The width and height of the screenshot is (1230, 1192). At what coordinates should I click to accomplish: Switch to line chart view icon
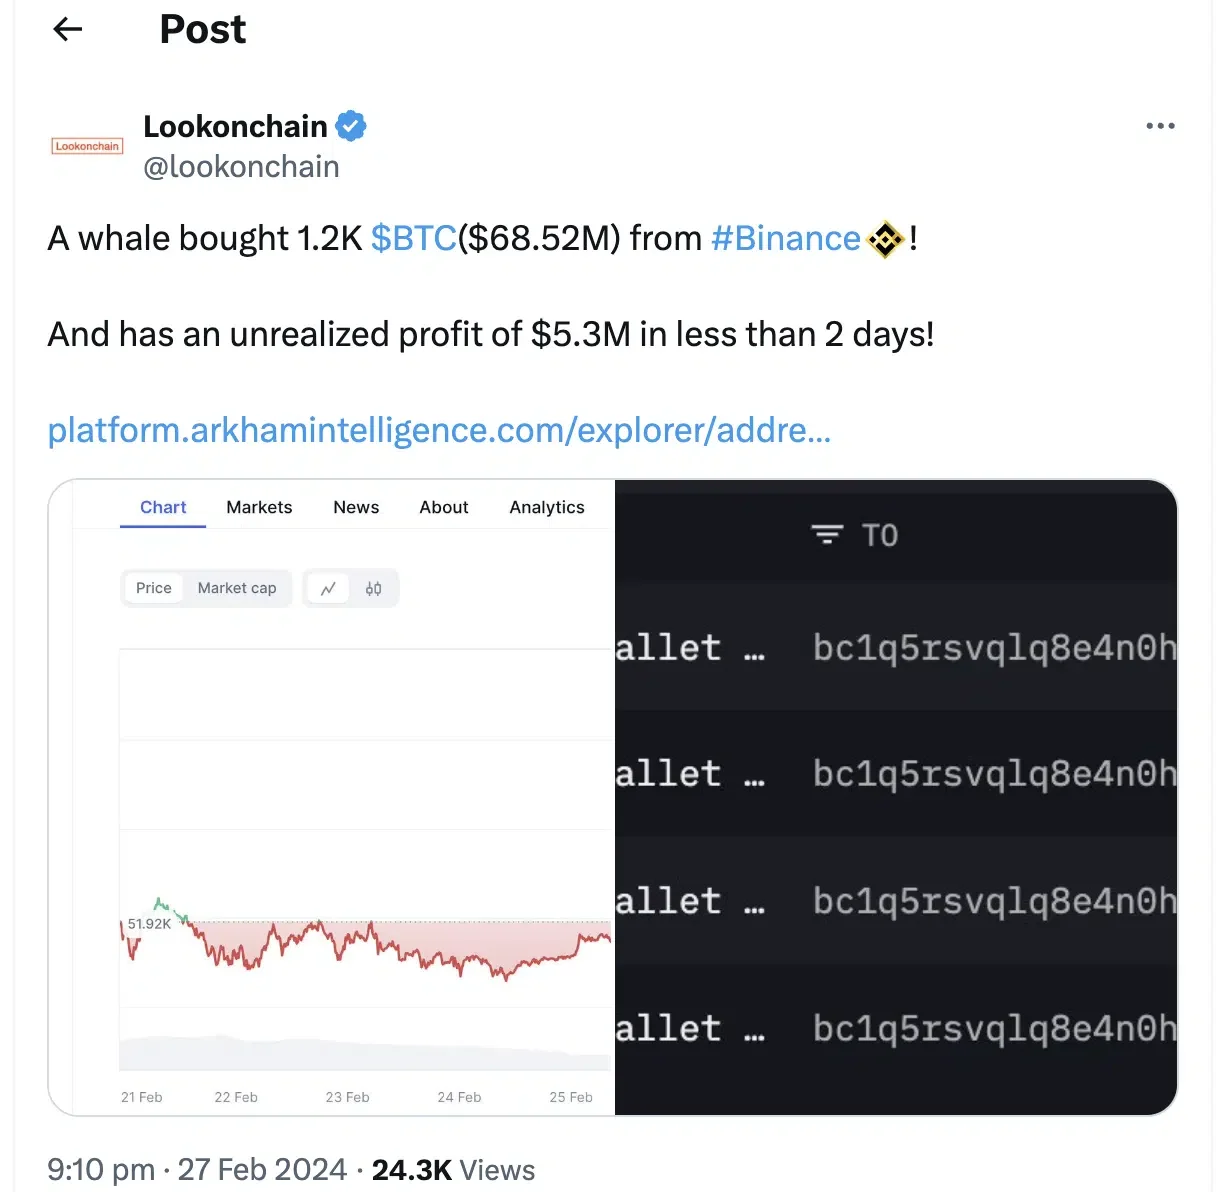[328, 589]
